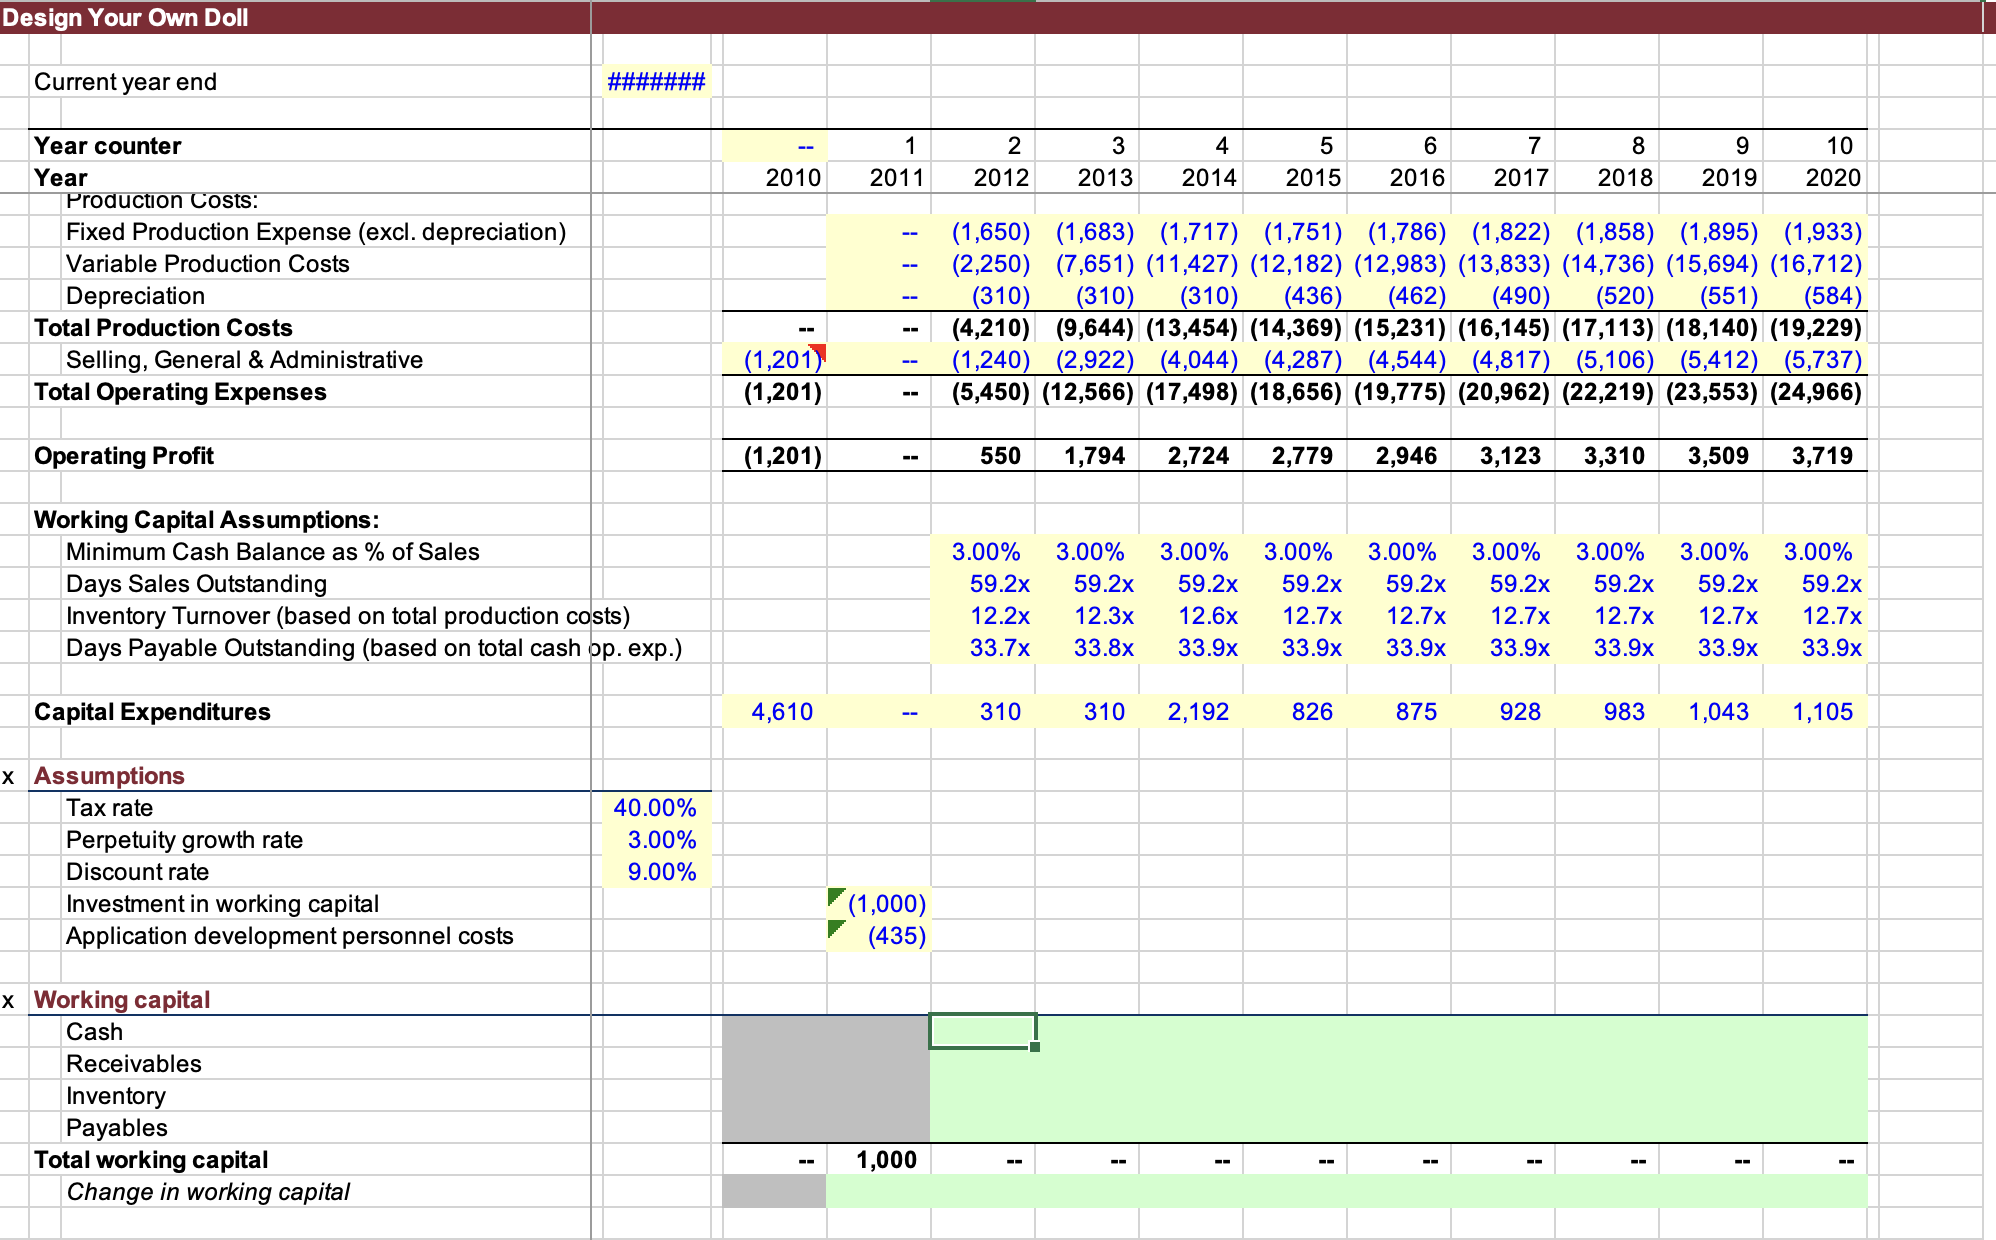Click the x marker beside Assumptions heading
1996x1240 pixels.
[9, 777]
